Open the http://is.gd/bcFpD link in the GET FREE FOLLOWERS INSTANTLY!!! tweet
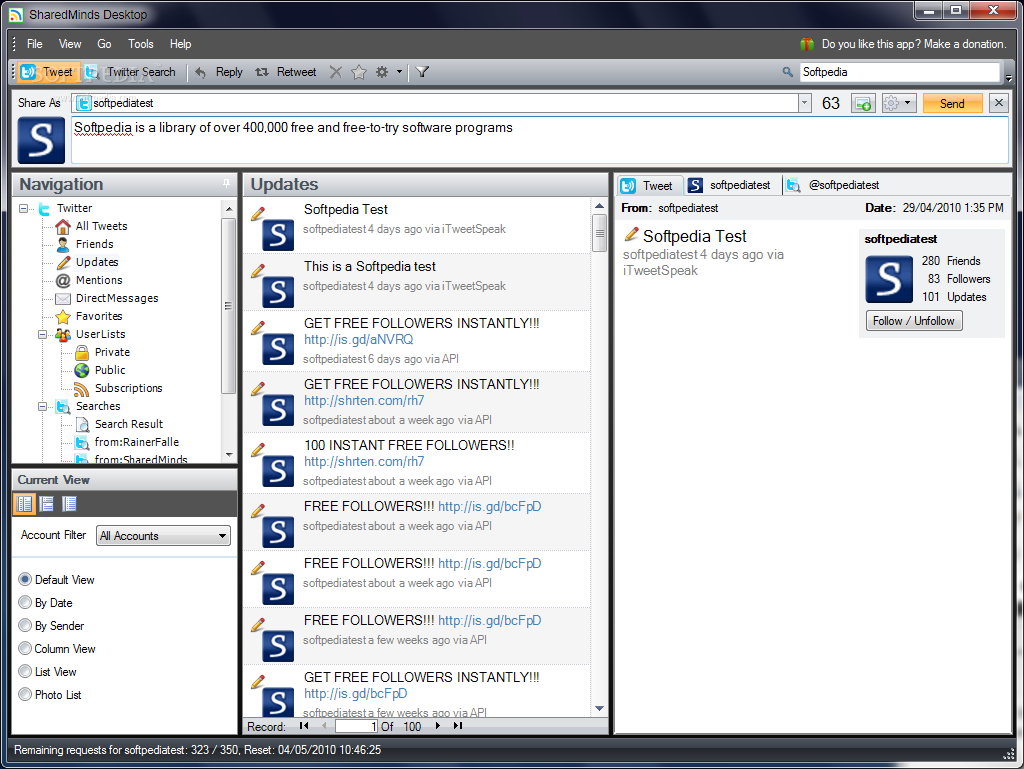1024x769 pixels. [x=355, y=693]
